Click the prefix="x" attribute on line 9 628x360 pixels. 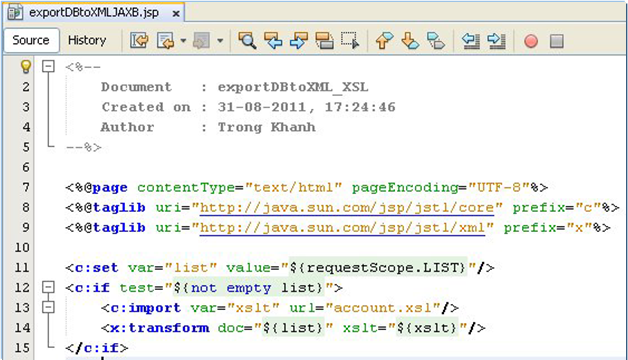pos(548,228)
